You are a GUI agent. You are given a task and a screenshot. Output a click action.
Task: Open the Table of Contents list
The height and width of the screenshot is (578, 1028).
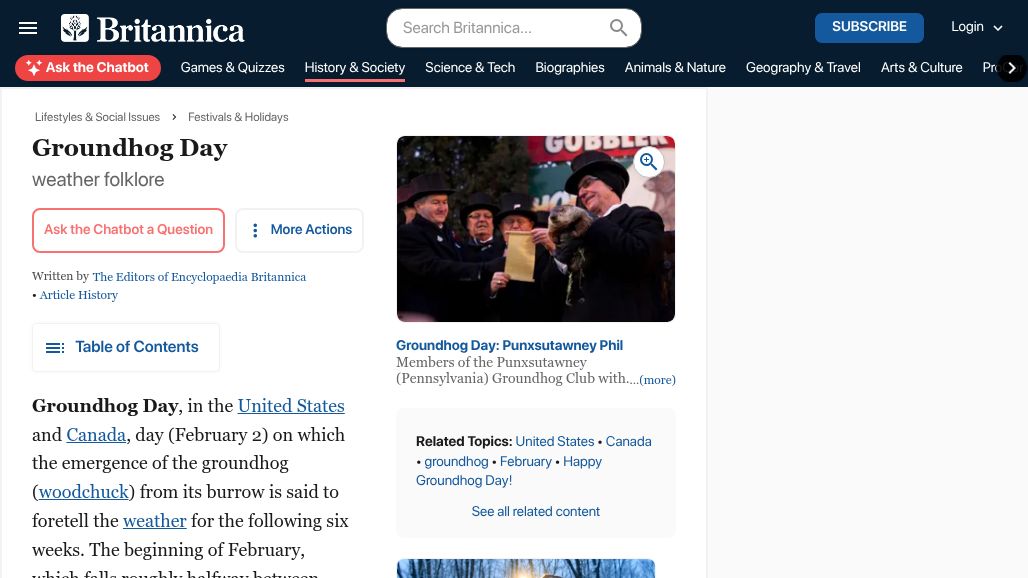click(126, 347)
